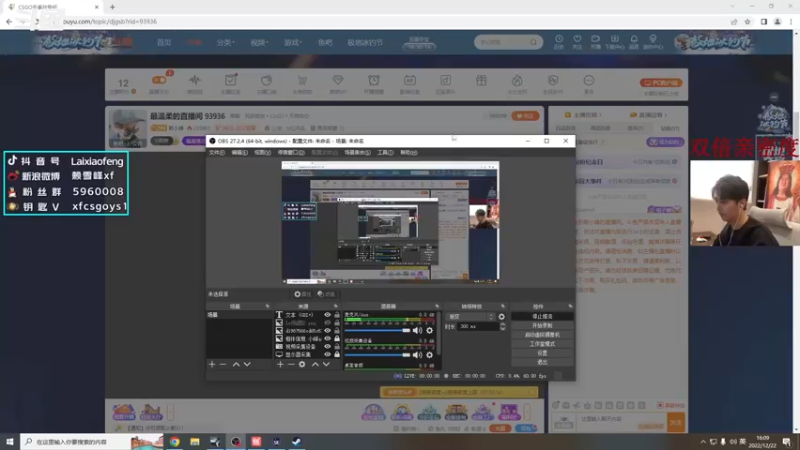
Task: Move source down in sources toolbar
Action: tap(326, 364)
